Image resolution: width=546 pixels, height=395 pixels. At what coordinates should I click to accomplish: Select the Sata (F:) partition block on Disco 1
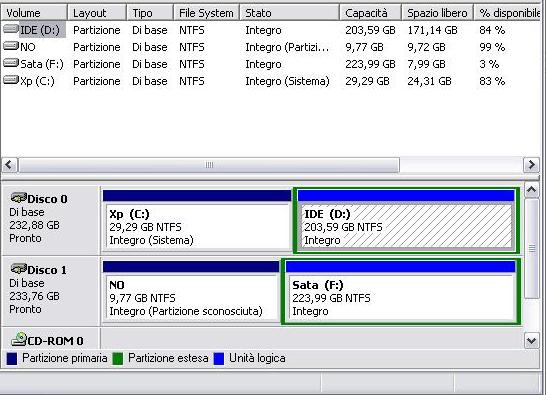tap(400, 291)
